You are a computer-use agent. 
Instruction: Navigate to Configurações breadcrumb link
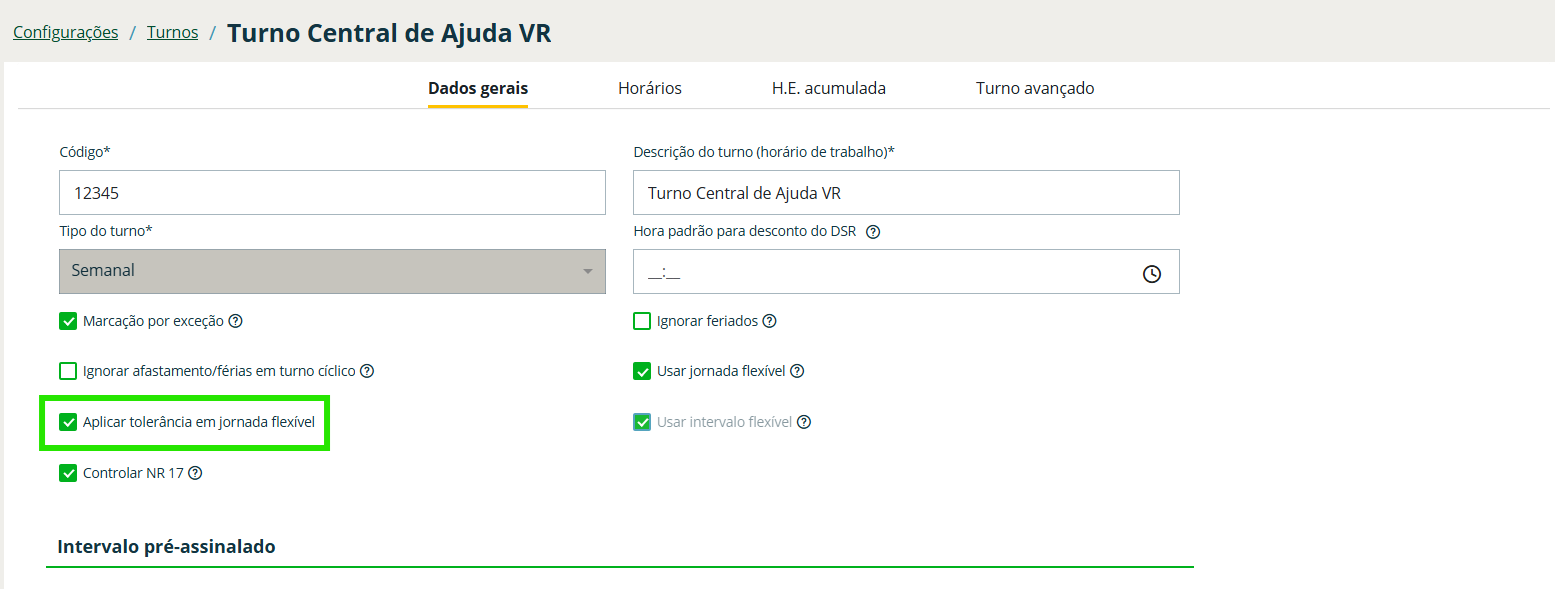click(x=66, y=32)
